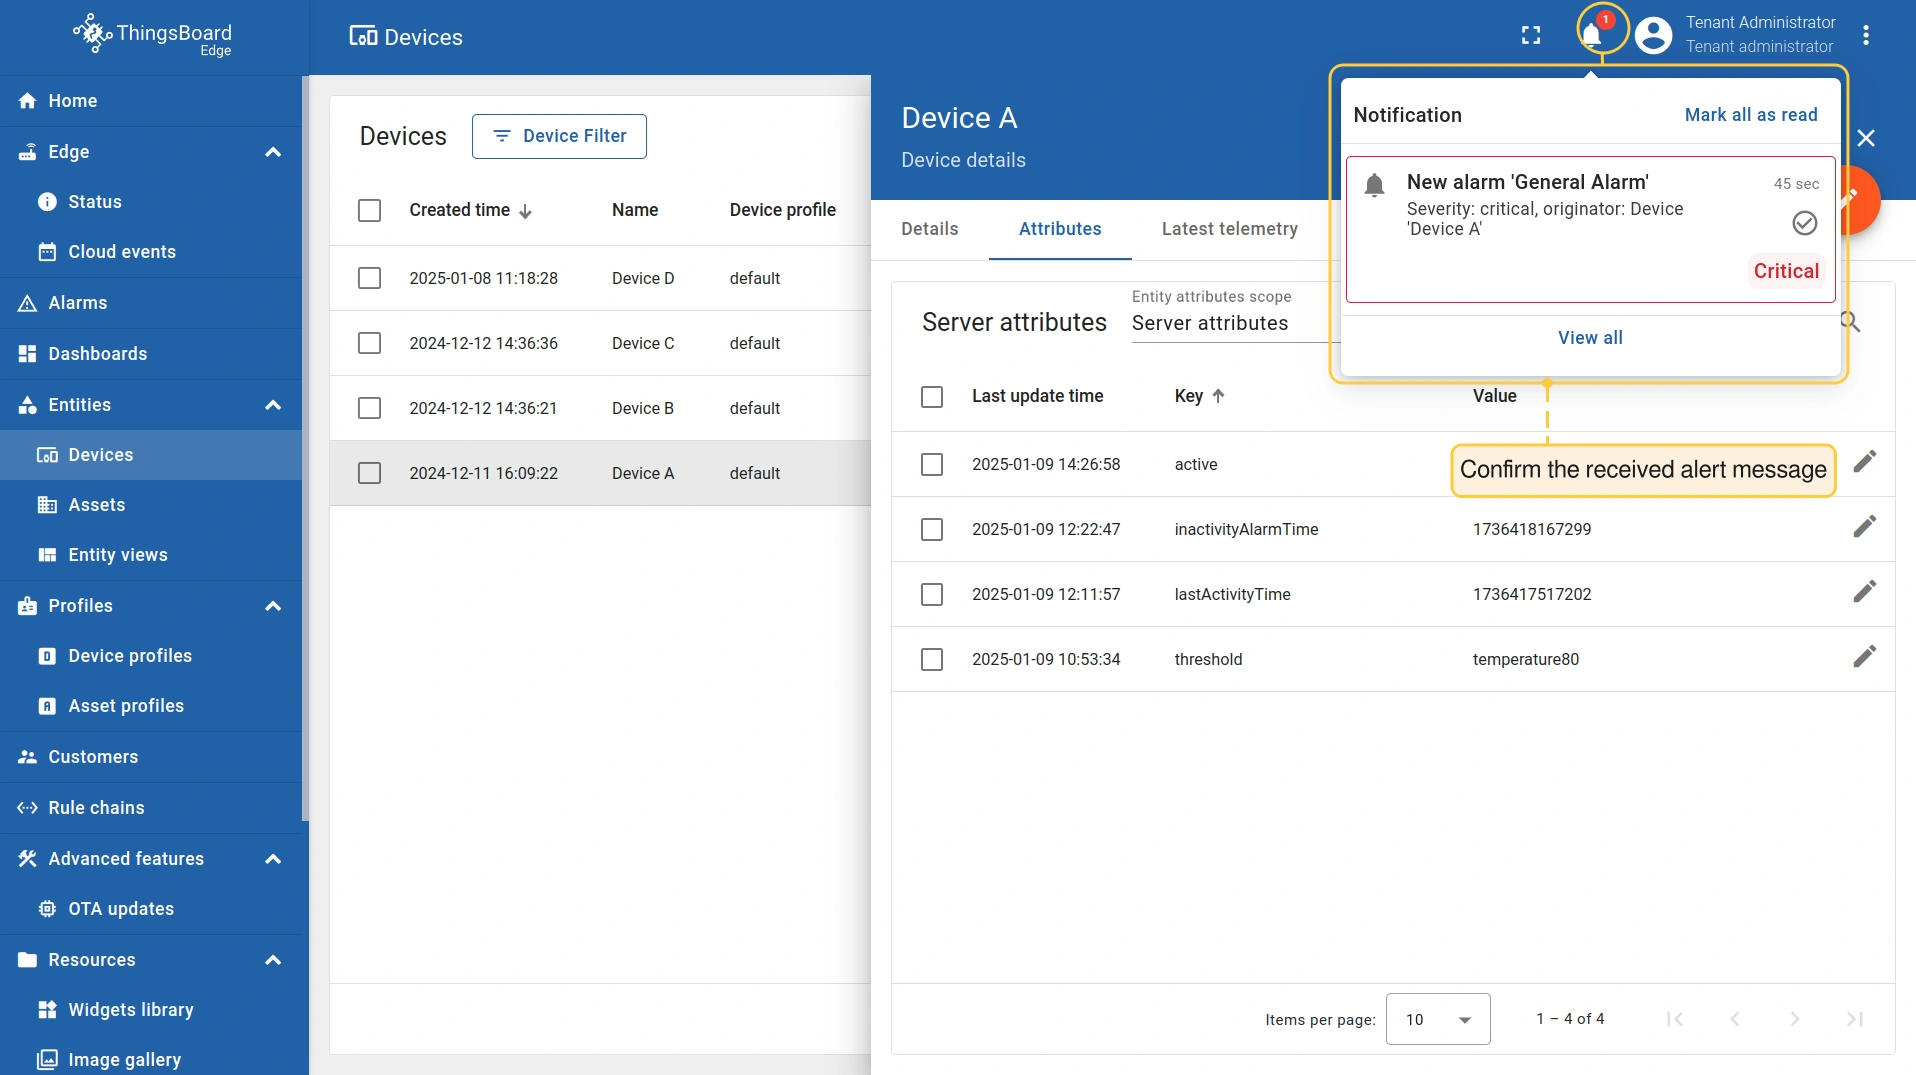Open the Details tab
Image resolution: width=1916 pixels, height=1075 pixels.
pyautogui.click(x=929, y=229)
